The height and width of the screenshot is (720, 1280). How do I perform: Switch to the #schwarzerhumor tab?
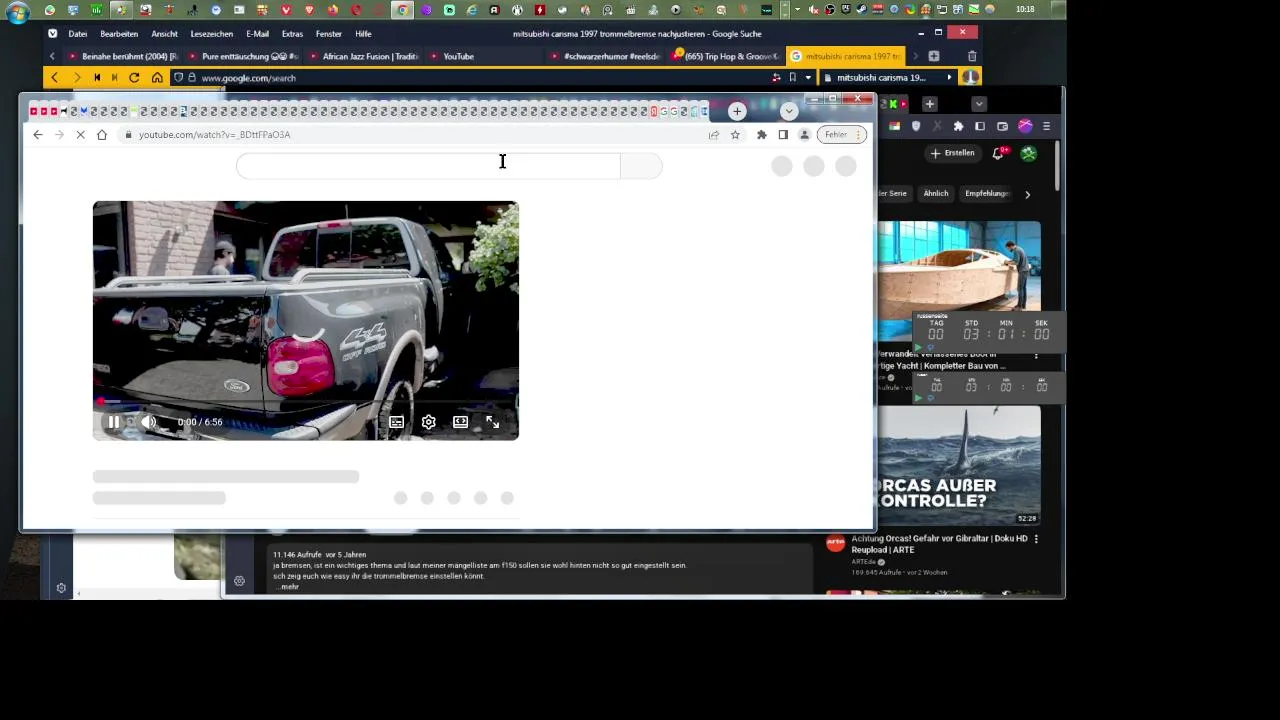click(604, 56)
